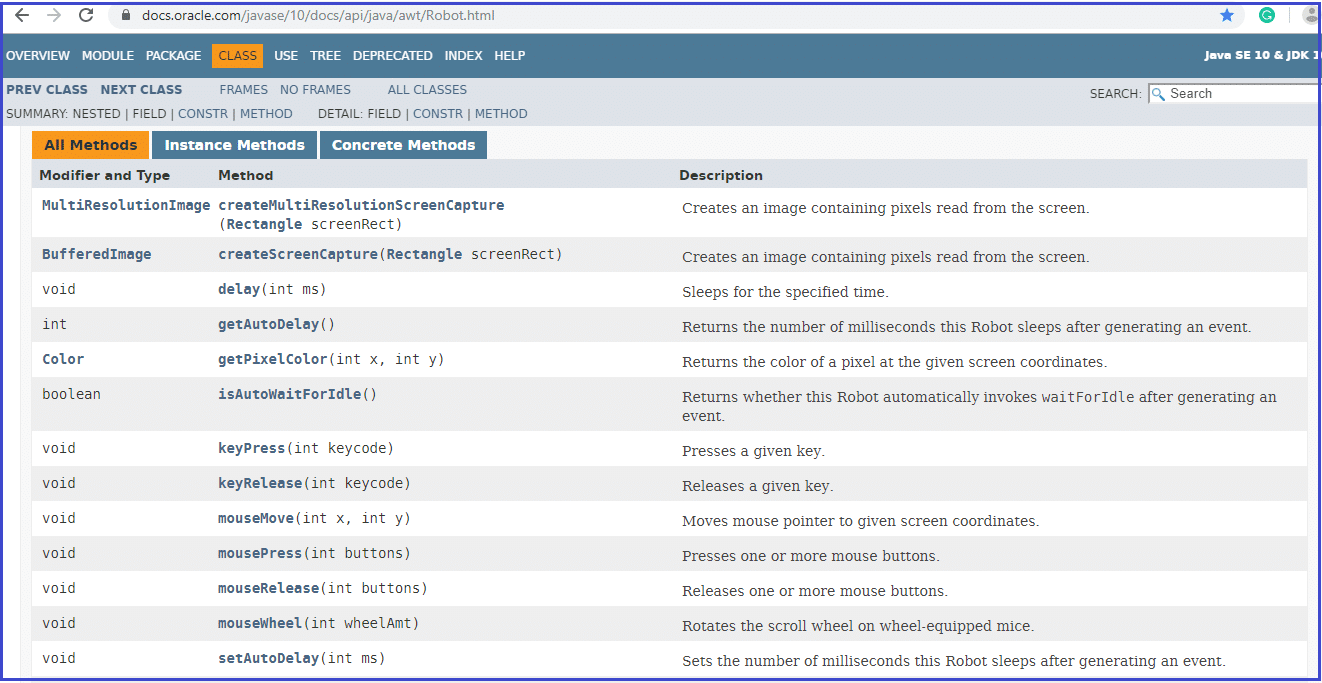Image resolution: width=1322 pixels, height=683 pixels.
Task: Switch to the Instance Methods tab
Action: click(x=233, y=144)
